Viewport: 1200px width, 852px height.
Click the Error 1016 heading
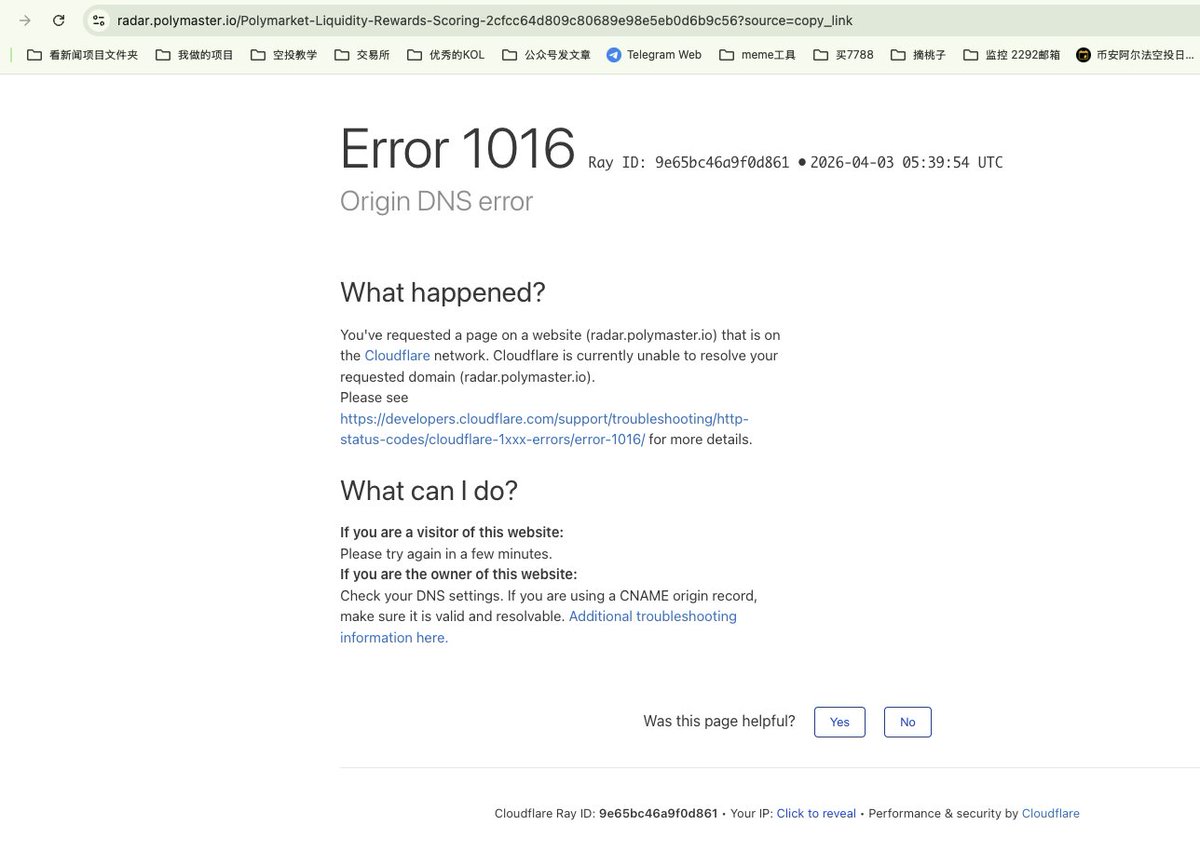click(458, 149)
